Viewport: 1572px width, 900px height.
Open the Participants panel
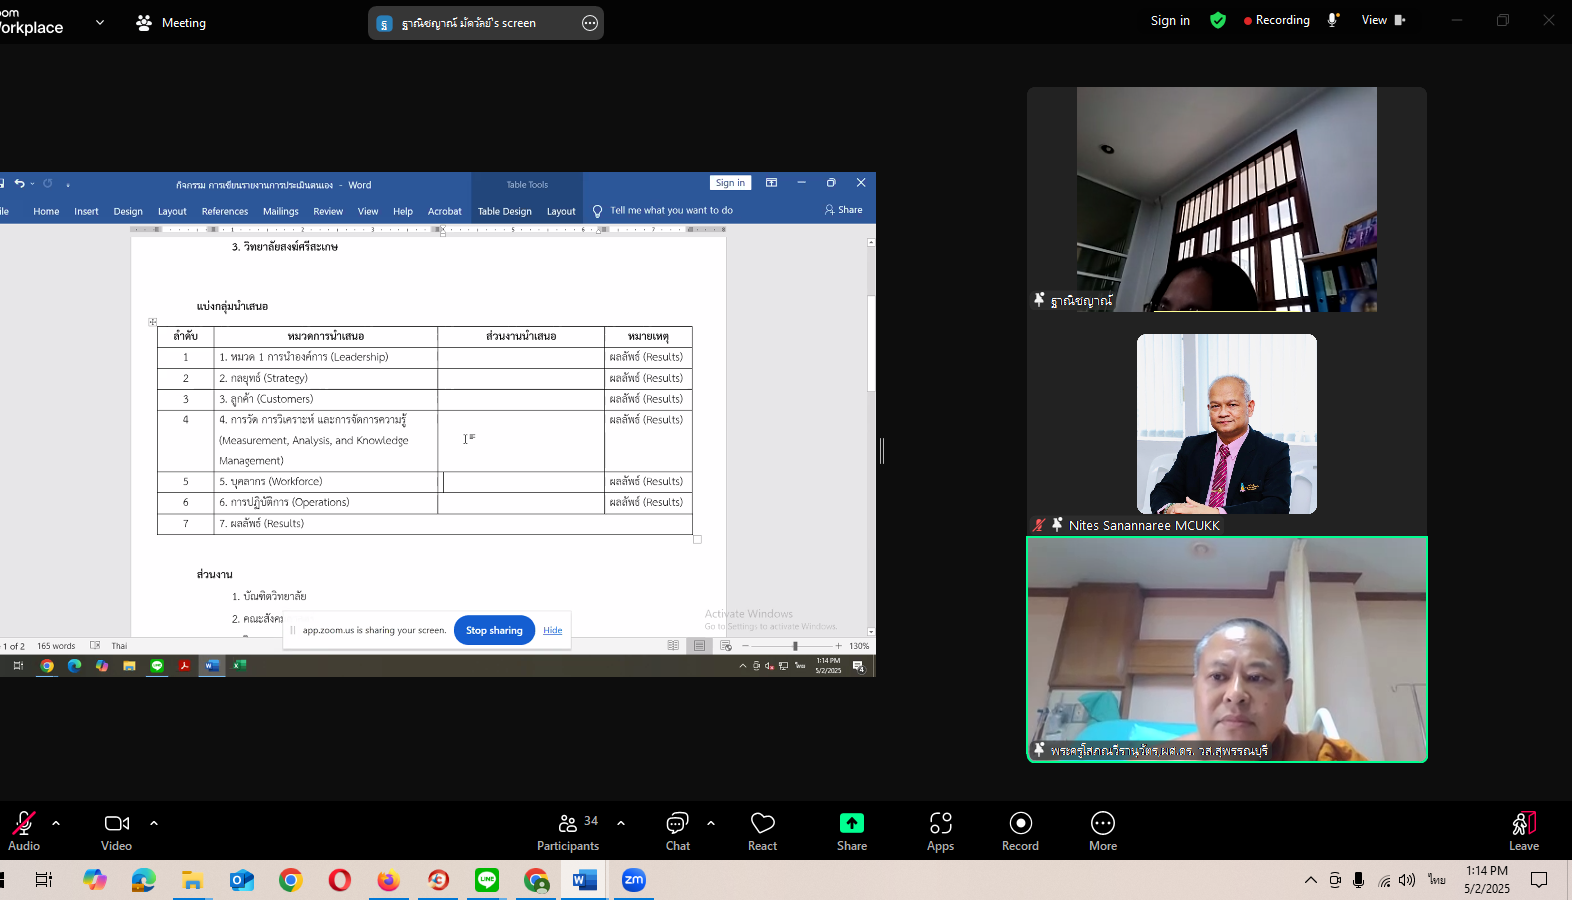click(x=568, y=831)
